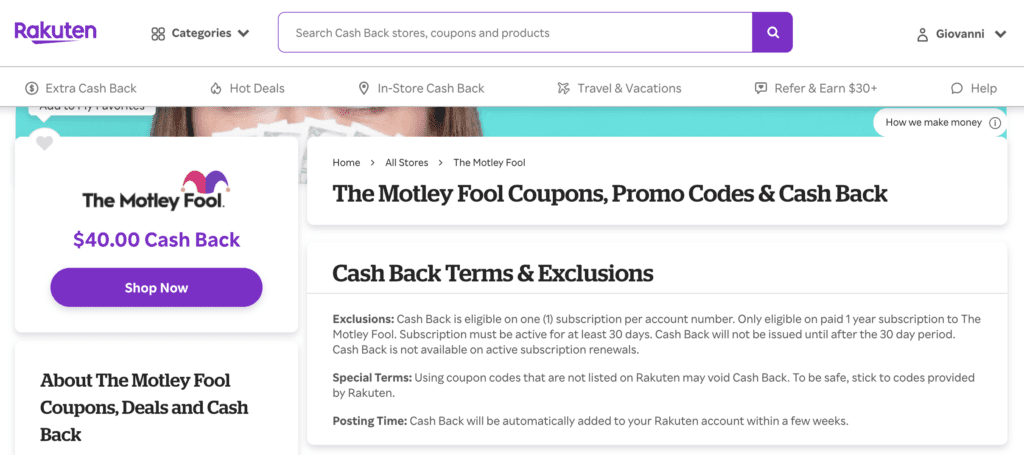Screen dimensions: 1024x455
Task: Click the info icon beside How we make money
Action: (x=994, y=123)
